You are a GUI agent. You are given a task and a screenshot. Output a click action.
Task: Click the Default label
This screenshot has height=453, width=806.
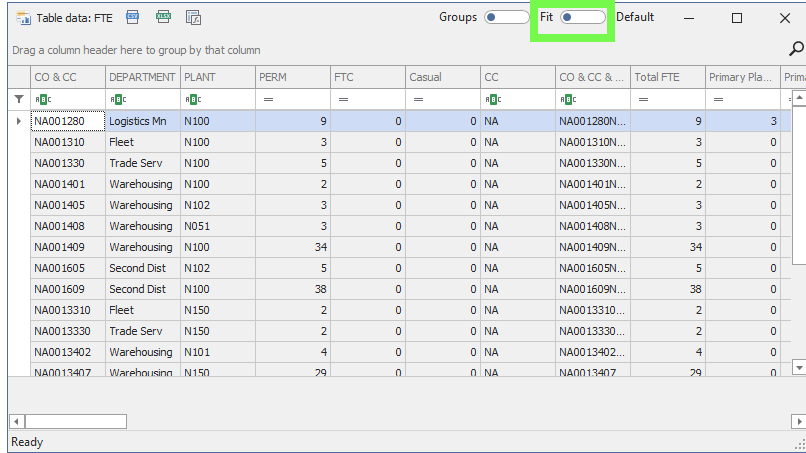coord(635,18)
